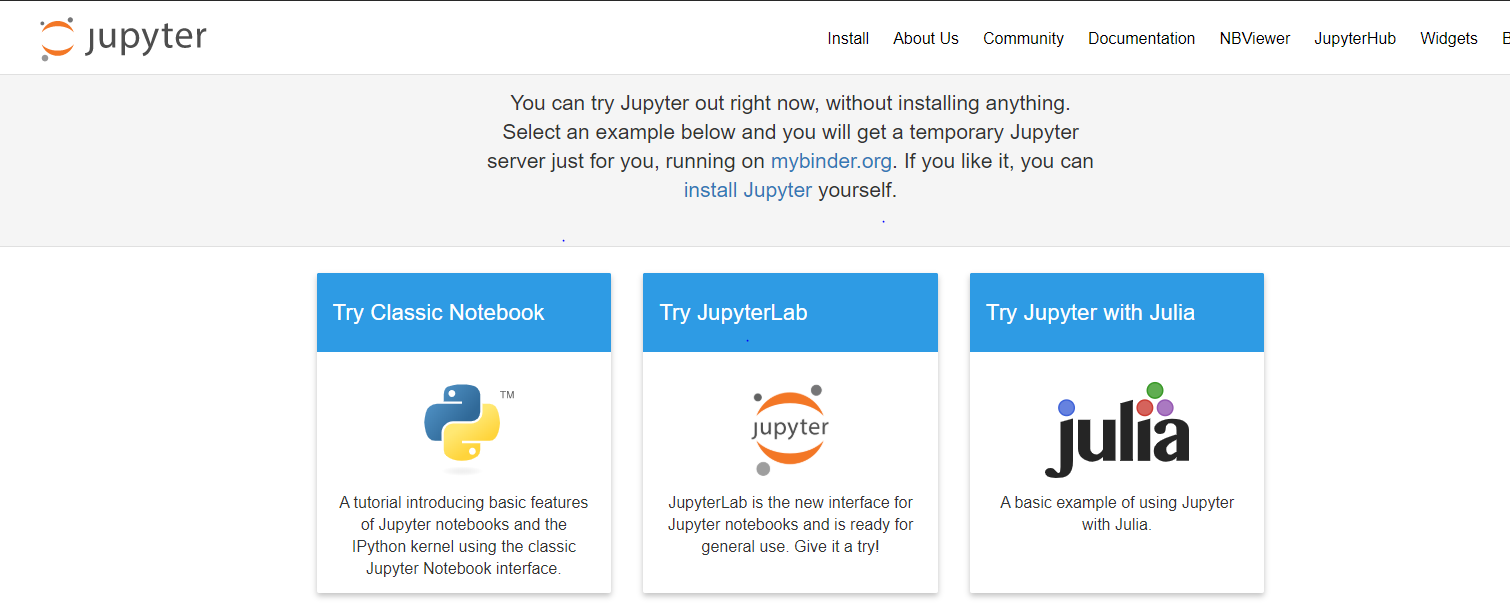
Task: Go to About Us page
Action: click(x=926, y=38)
